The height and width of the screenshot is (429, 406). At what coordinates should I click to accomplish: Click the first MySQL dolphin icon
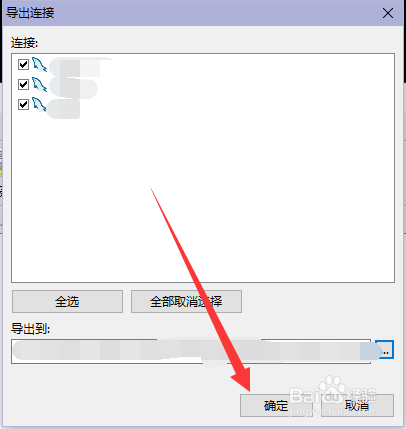[39, 64]
